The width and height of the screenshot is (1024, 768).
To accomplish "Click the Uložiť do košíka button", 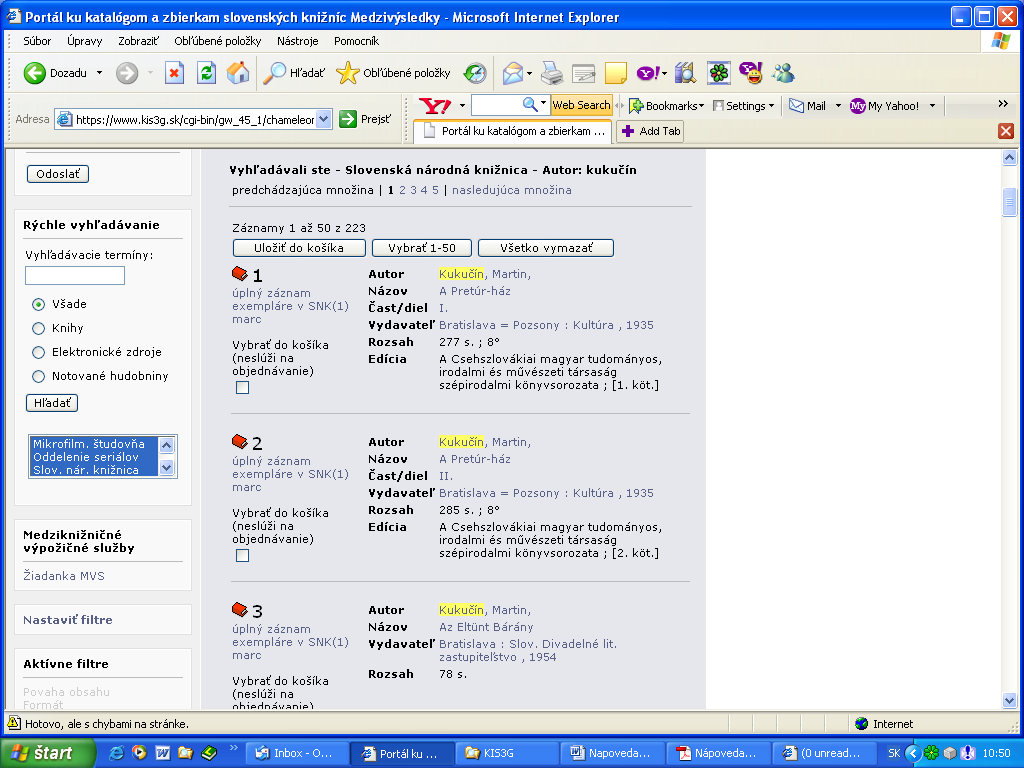I will 298,248.
